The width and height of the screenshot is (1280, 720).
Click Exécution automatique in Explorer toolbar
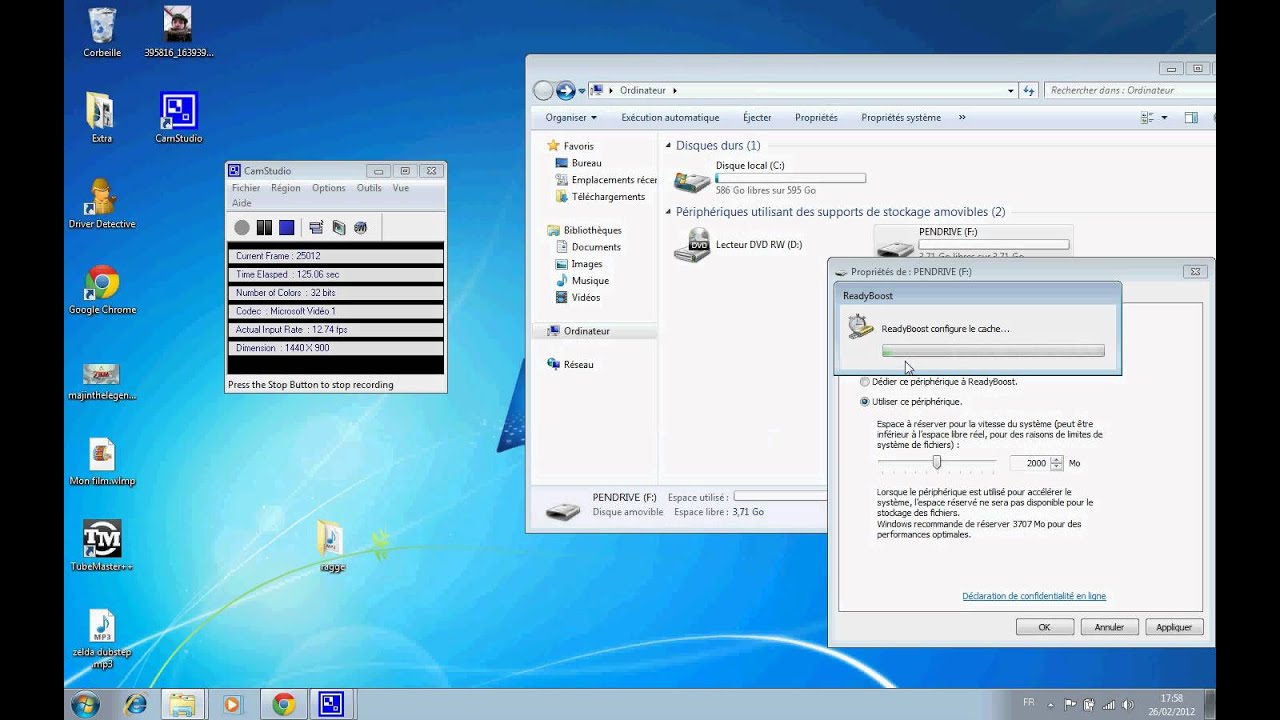pyautogui.click(x=670, y=117)
